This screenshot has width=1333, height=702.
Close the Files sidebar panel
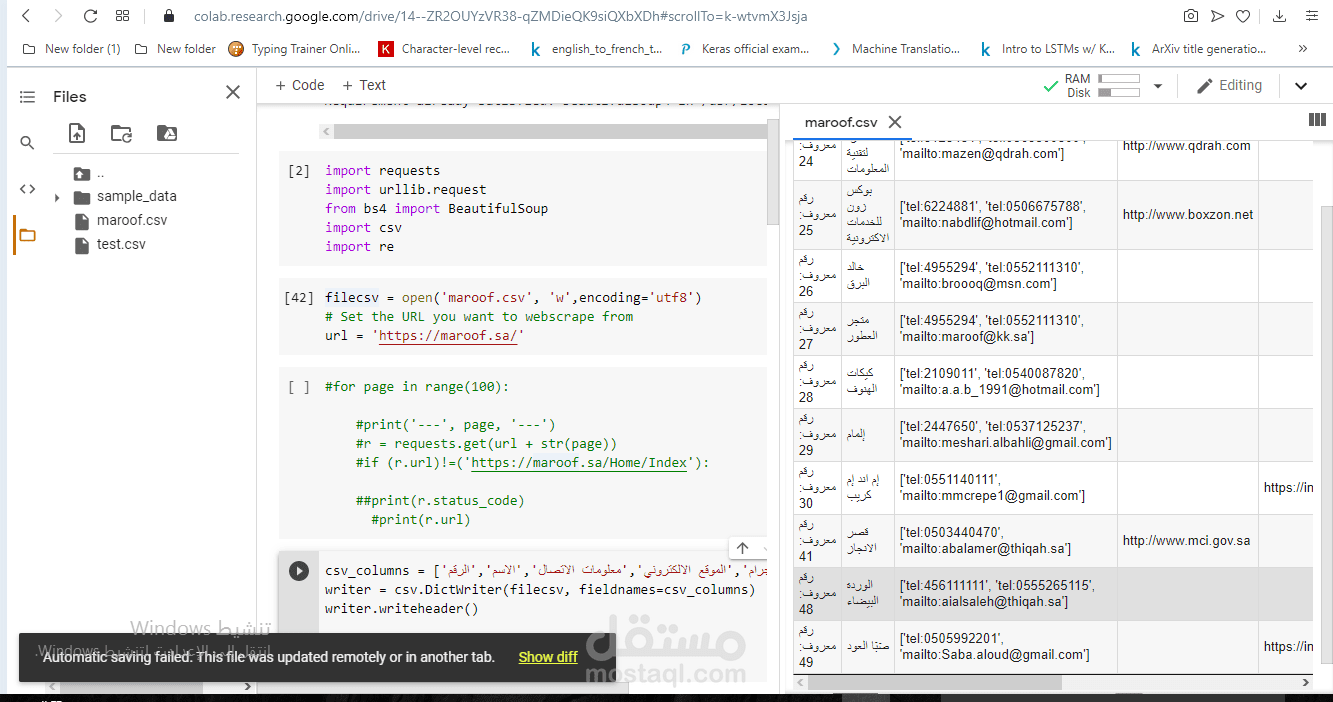[x=233, y=92]
